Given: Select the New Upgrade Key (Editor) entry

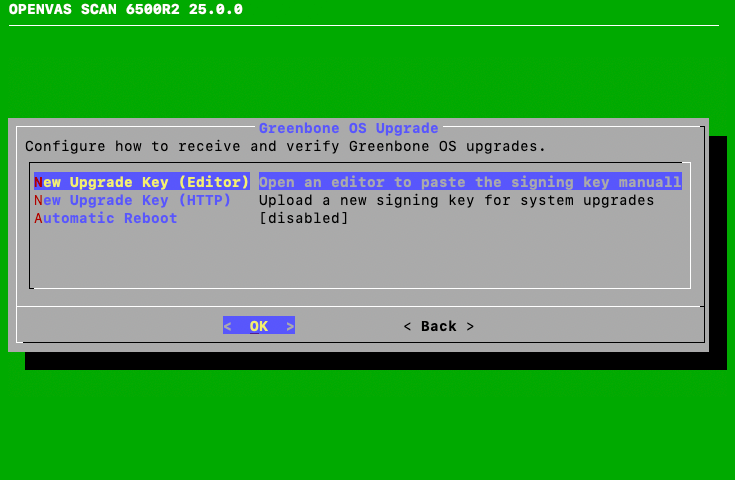Looking at the screenshot, I should 142,182.
